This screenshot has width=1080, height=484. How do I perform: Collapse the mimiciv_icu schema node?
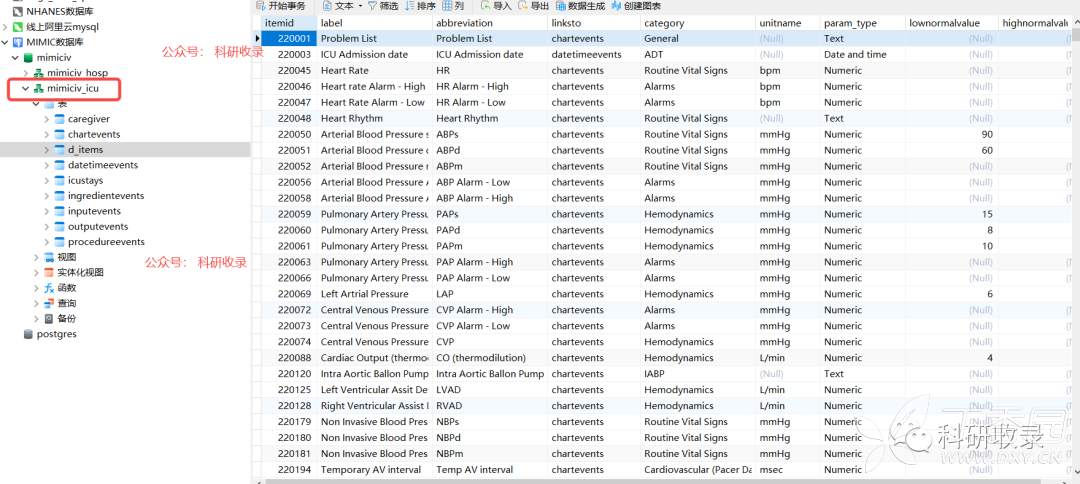(x=26, y=89)
